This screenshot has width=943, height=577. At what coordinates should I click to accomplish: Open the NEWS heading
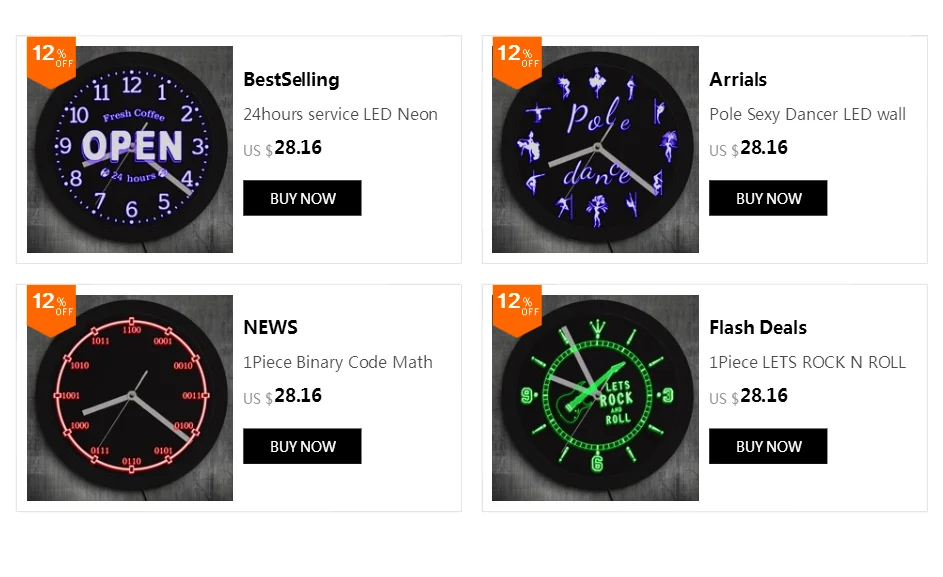click(x=270, y=328)
